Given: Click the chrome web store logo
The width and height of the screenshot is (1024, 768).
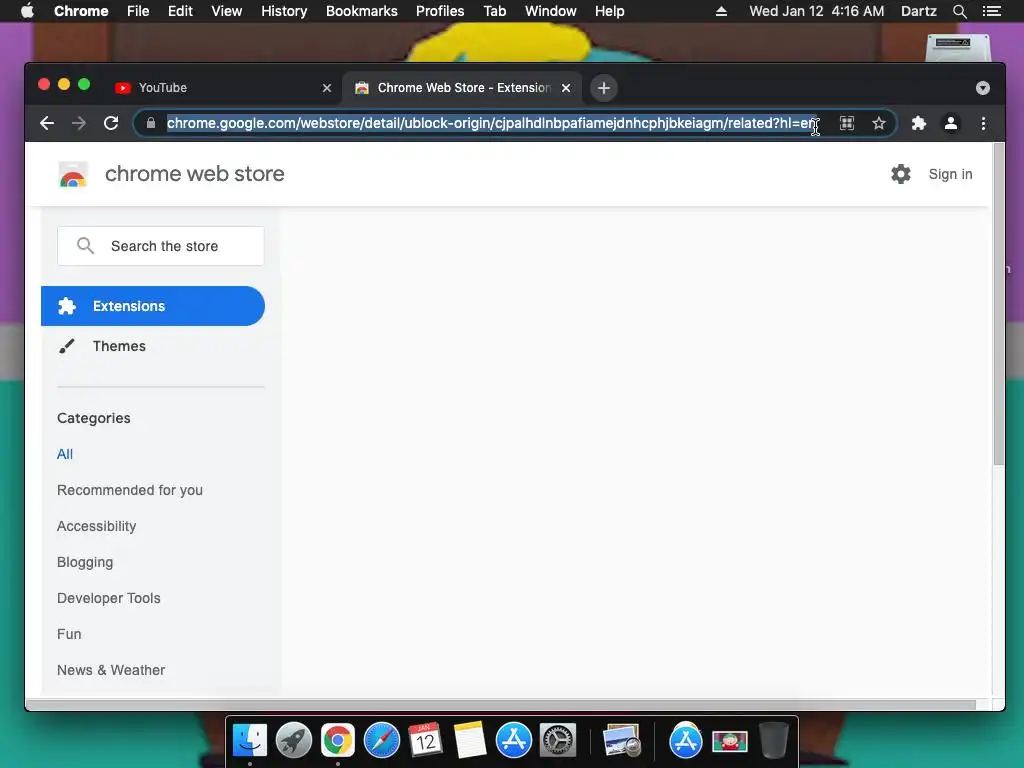Looking at the screenshot, I should (x=73, y=174).
